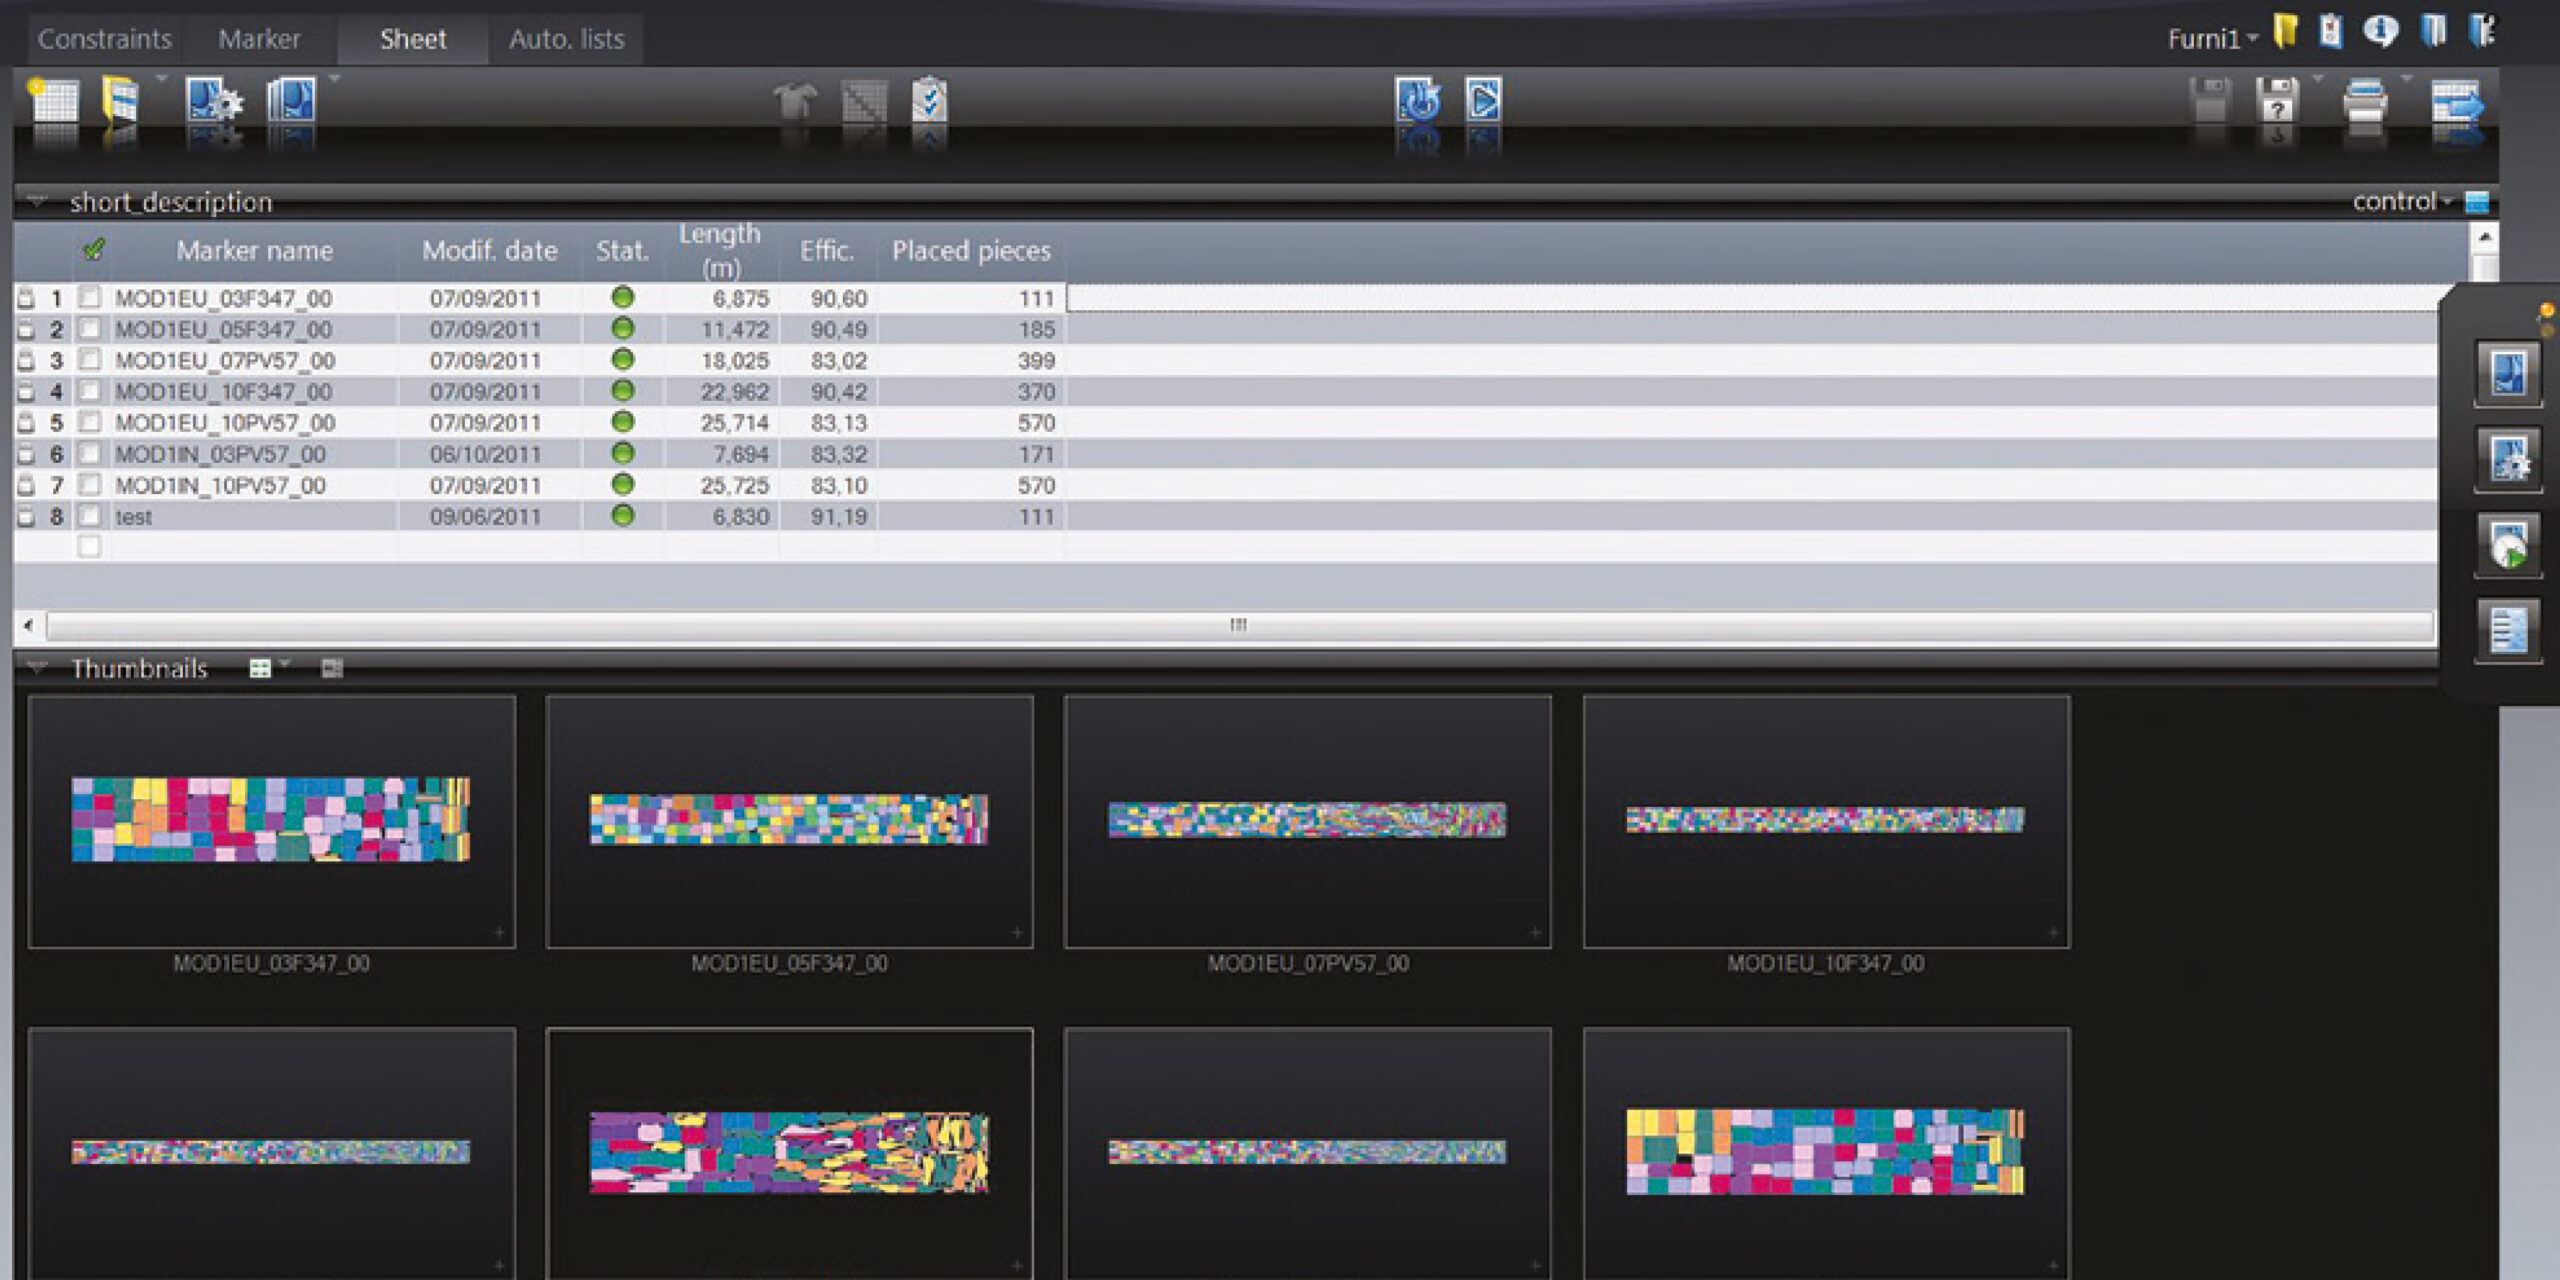Tick the checkbox for MOD1EU_10PV57_00
This screenshot has height=1280, width=2560.
pos(90,422)
